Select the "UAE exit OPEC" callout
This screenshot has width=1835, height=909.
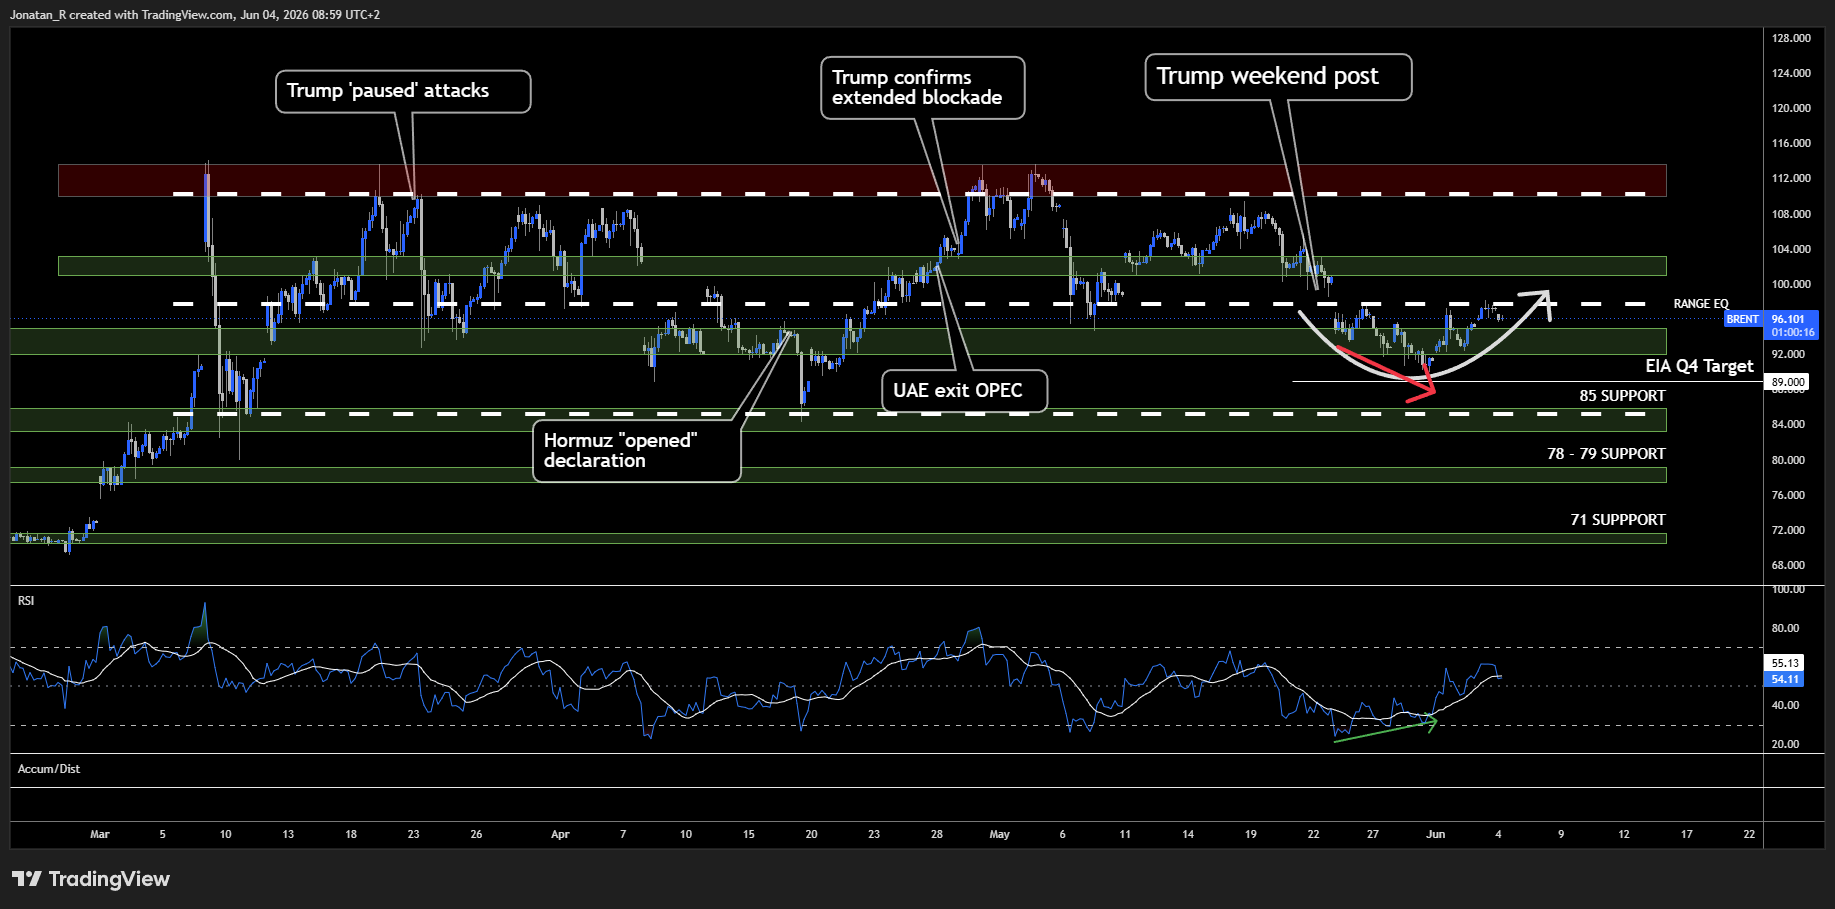pyautogui.click(x=964, y=391)
